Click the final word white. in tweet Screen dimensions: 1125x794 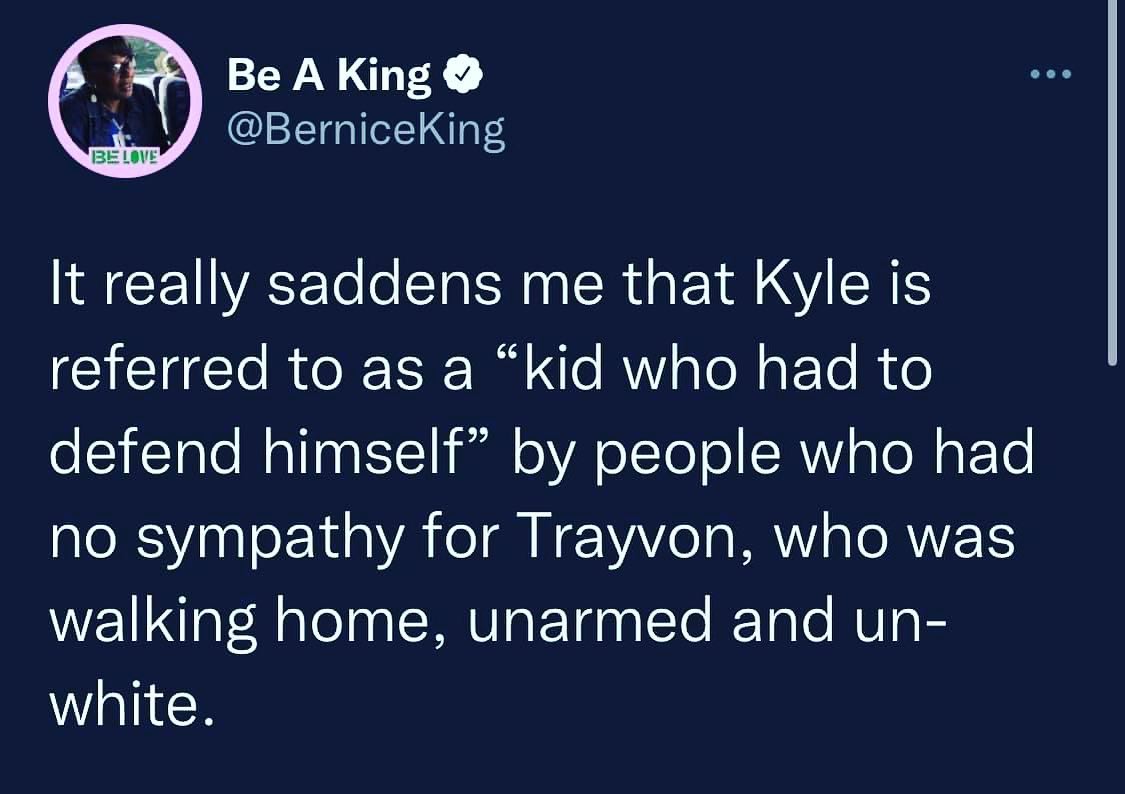[133, 705]
